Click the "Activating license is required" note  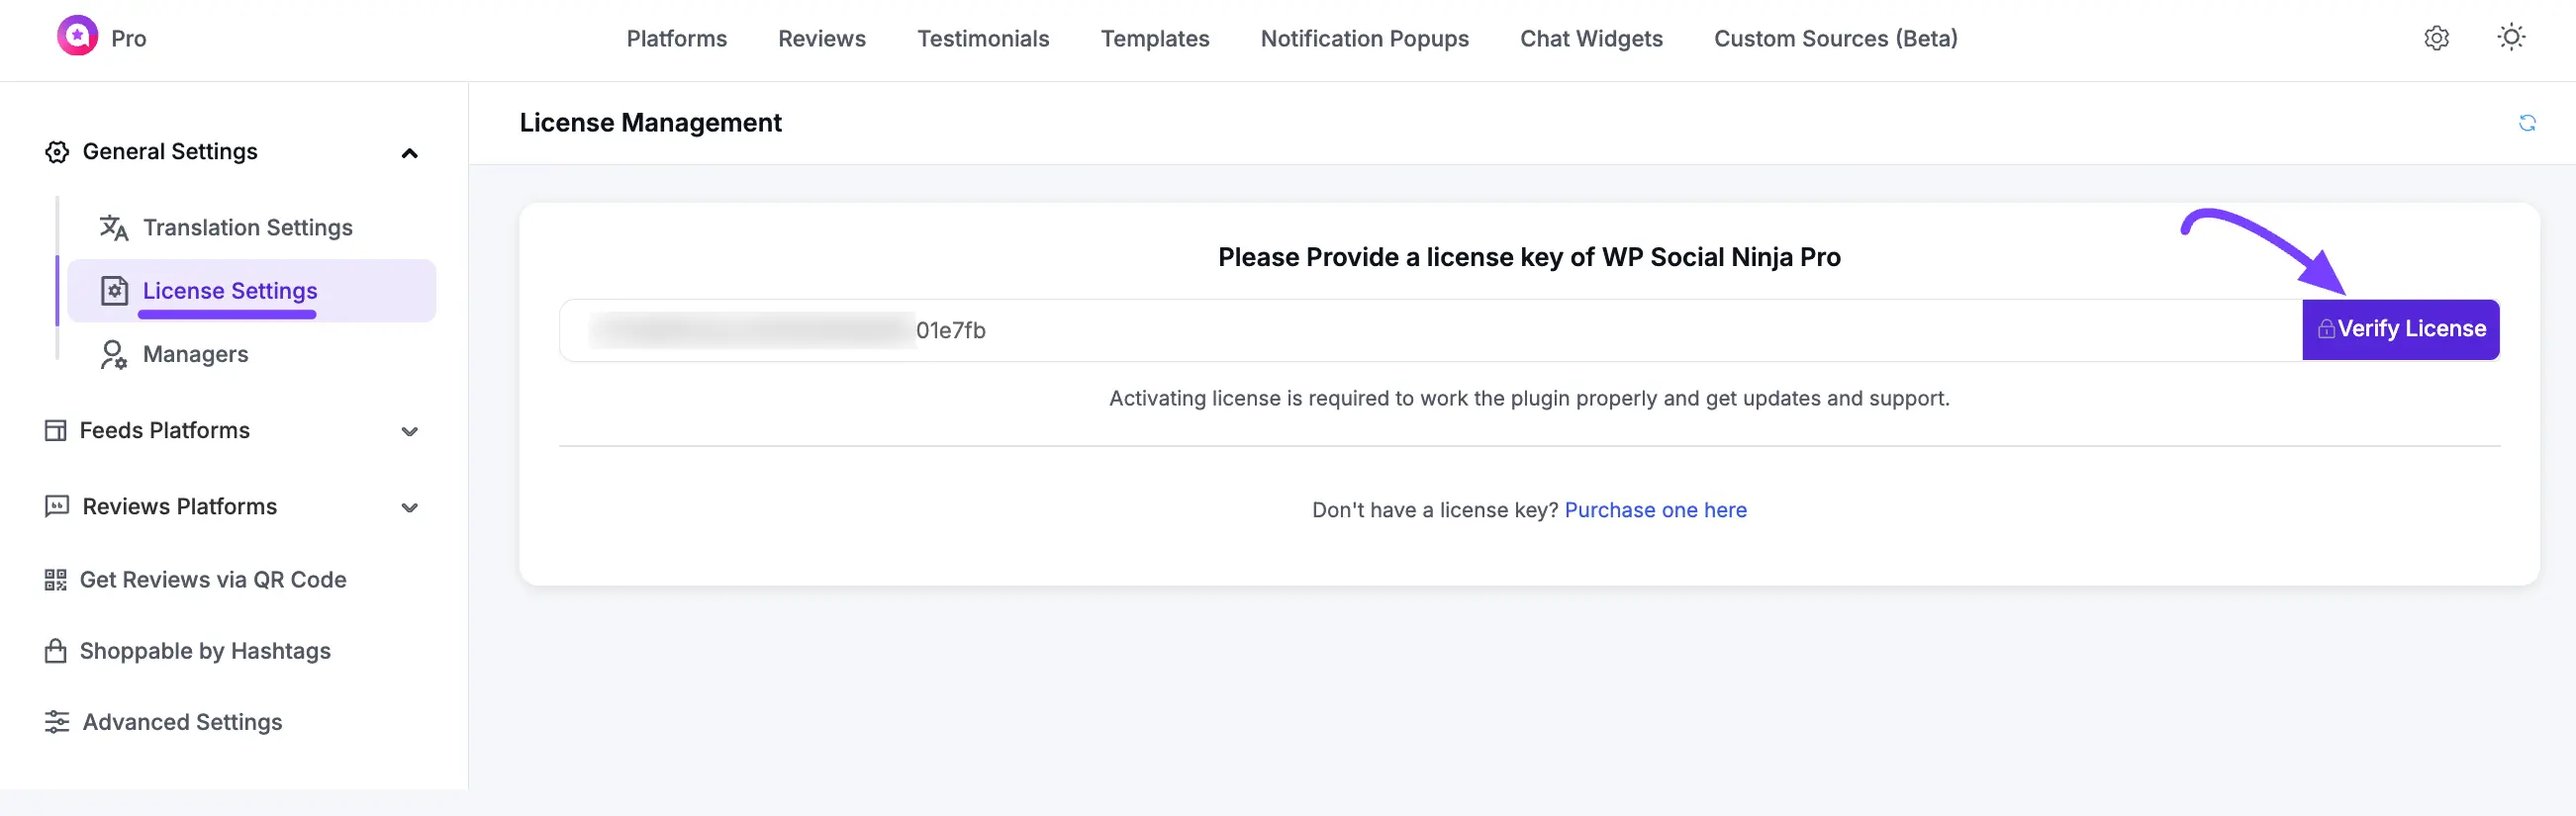pos(1528,399)
